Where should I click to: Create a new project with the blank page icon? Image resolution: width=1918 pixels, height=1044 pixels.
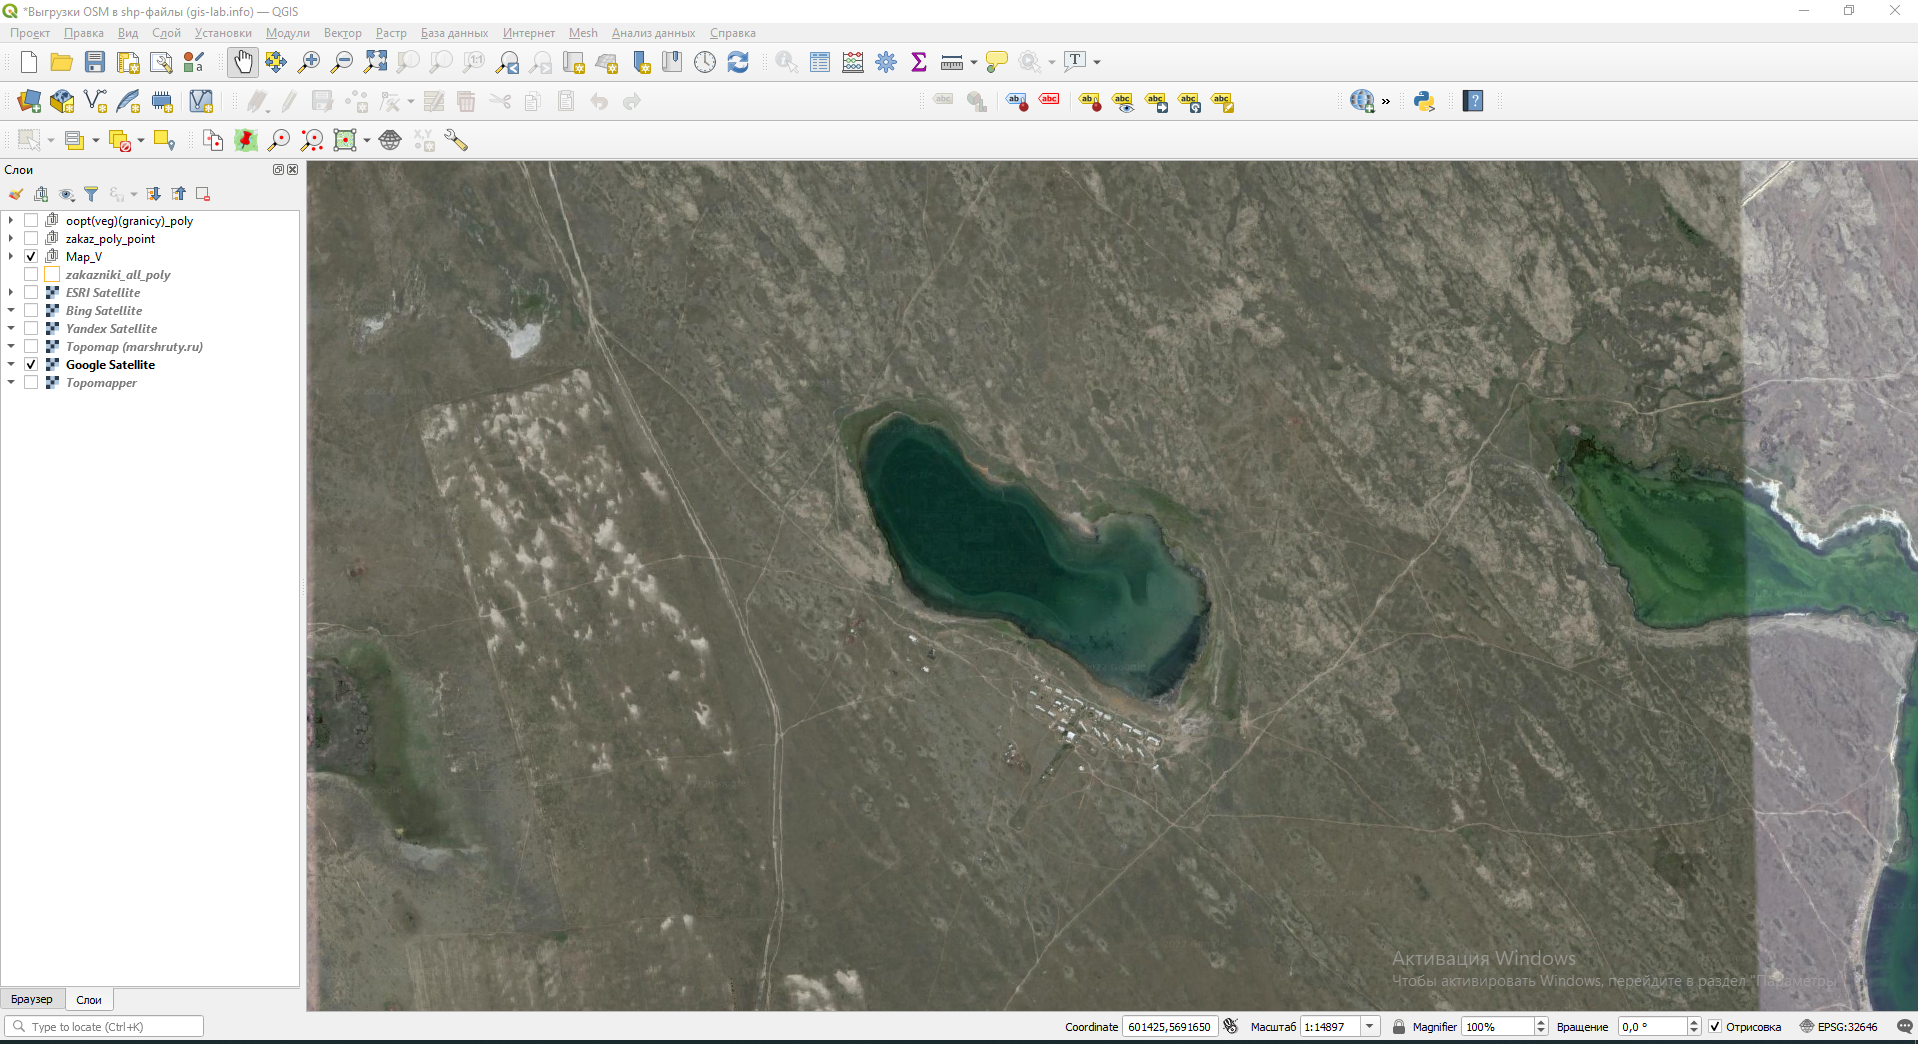29,62
